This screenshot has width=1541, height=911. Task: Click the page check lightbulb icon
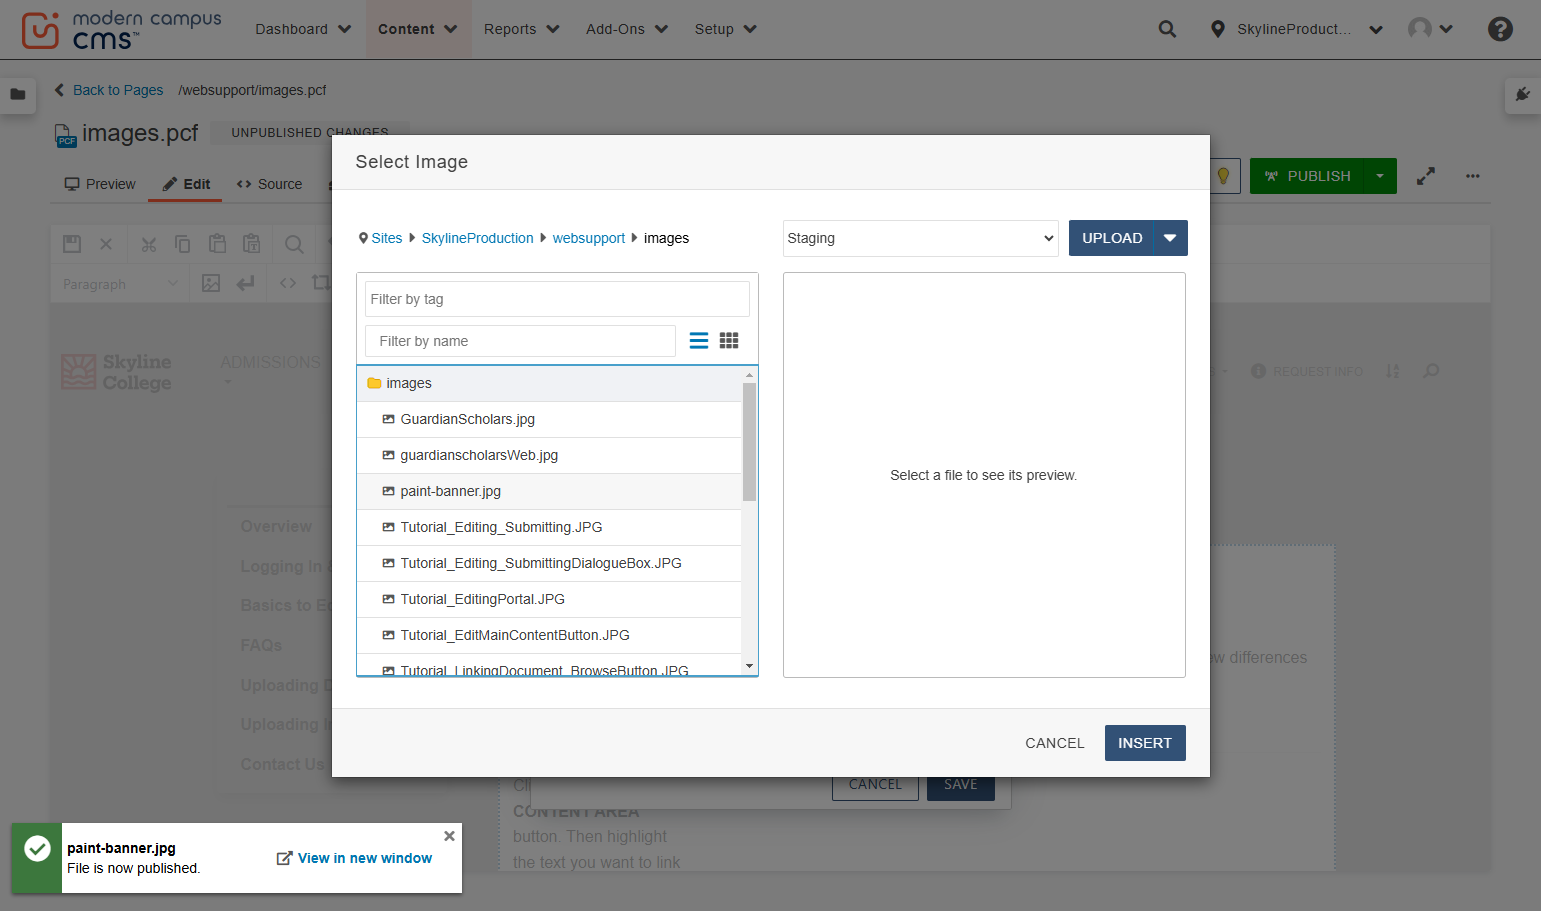pos(1223,176)
